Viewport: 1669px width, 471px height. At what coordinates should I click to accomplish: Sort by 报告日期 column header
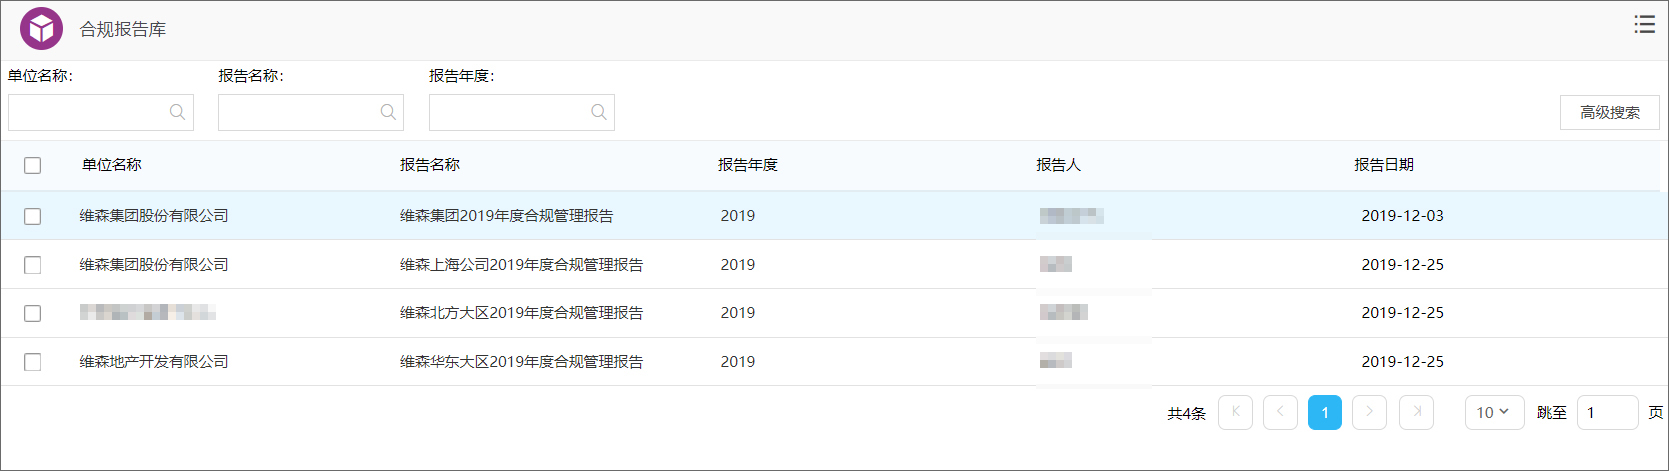tap(1383, 165)
